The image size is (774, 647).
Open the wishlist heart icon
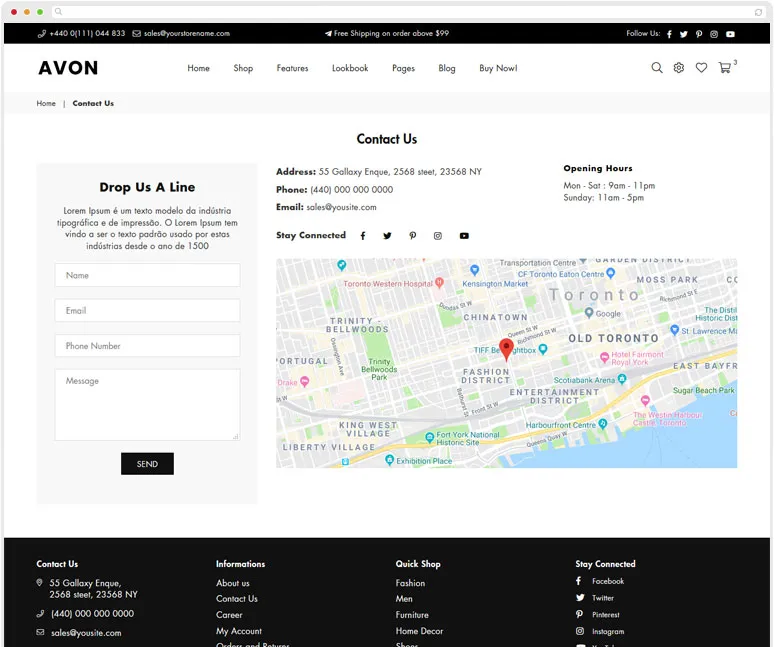(x=701, y=68)
